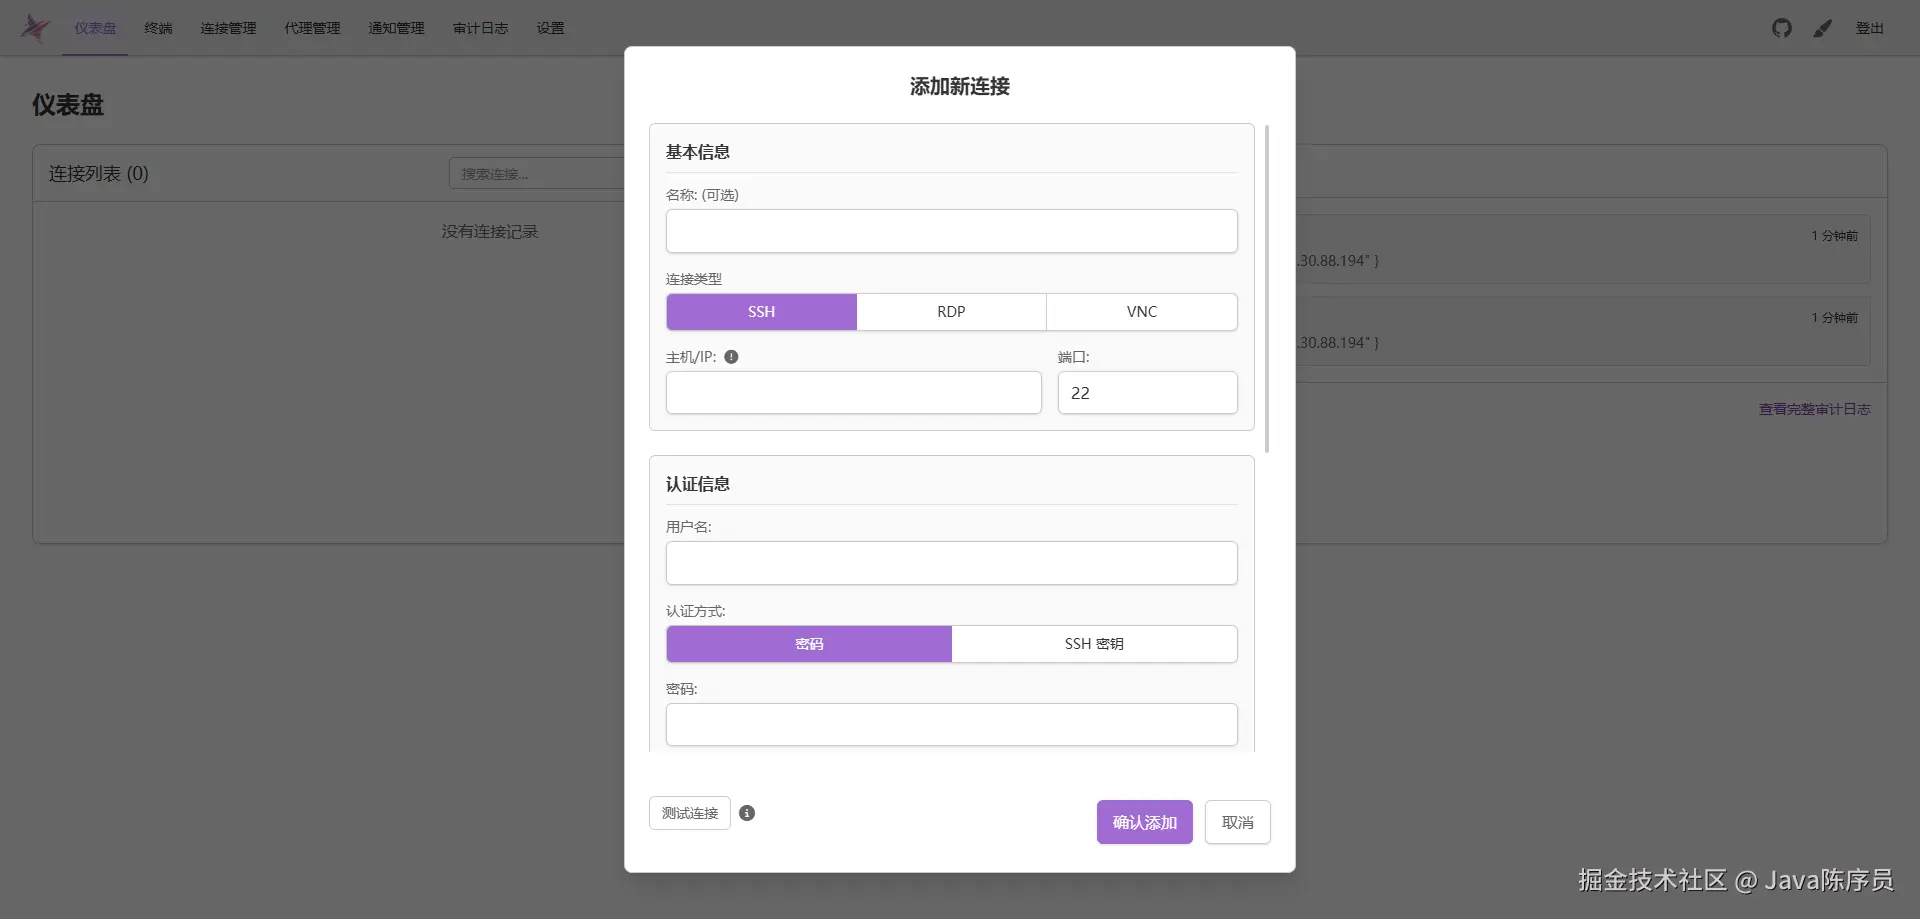Viewport: 1920px width, 919px height.
Task: Open 设置 menu item
Action: coord(550,28)
